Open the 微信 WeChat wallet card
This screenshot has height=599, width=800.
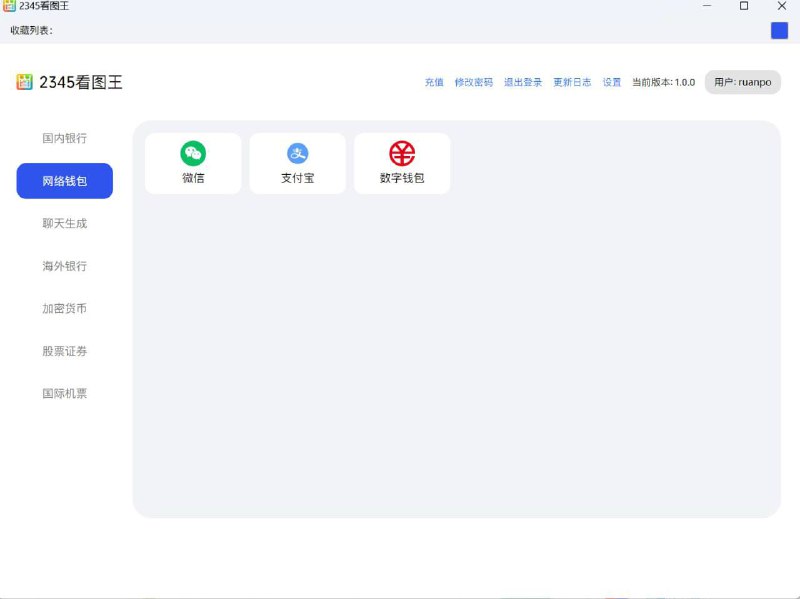[193, 163]
